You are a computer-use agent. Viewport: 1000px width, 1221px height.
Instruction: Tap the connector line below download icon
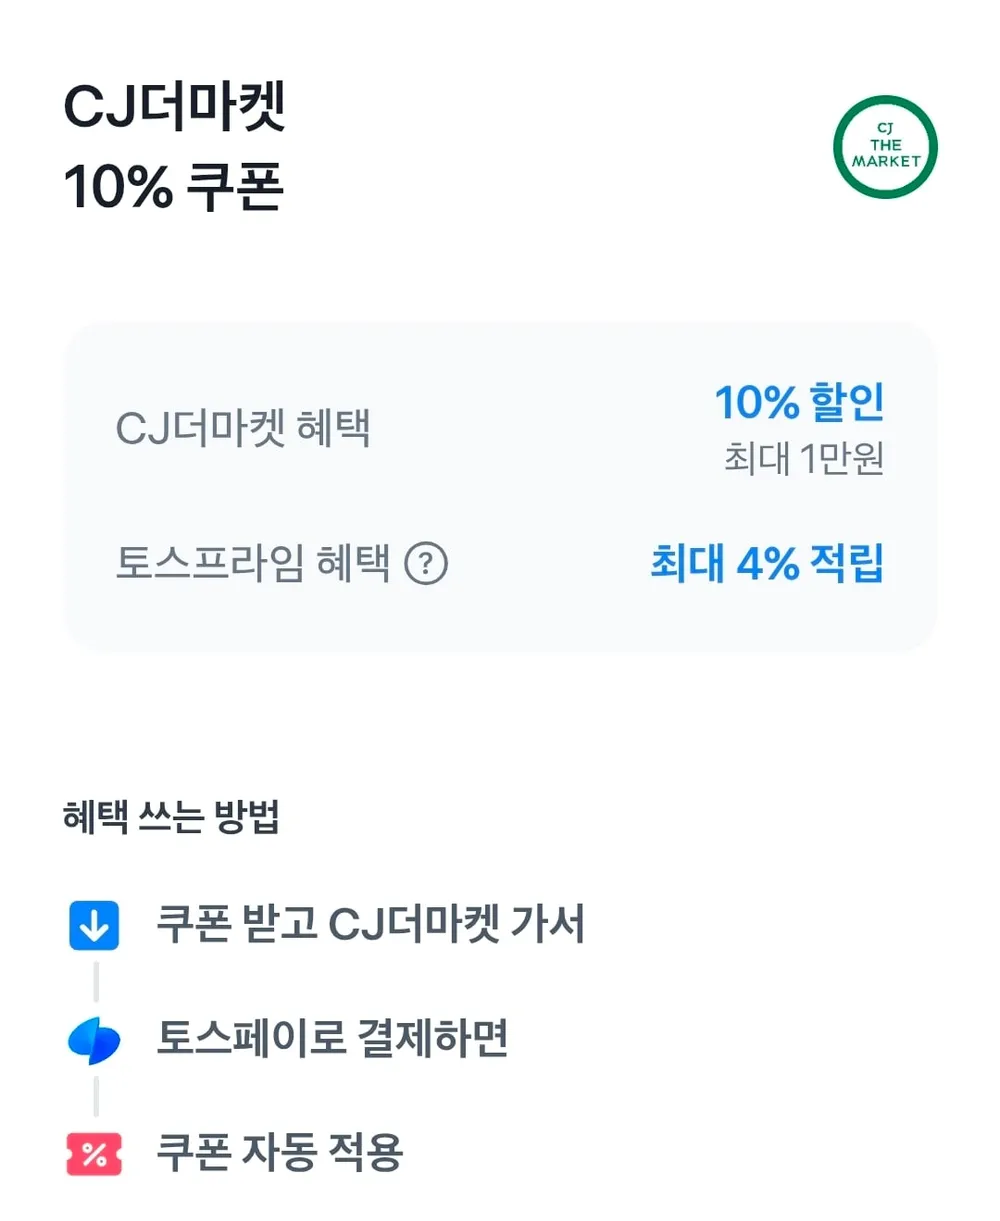pos(96,982)
